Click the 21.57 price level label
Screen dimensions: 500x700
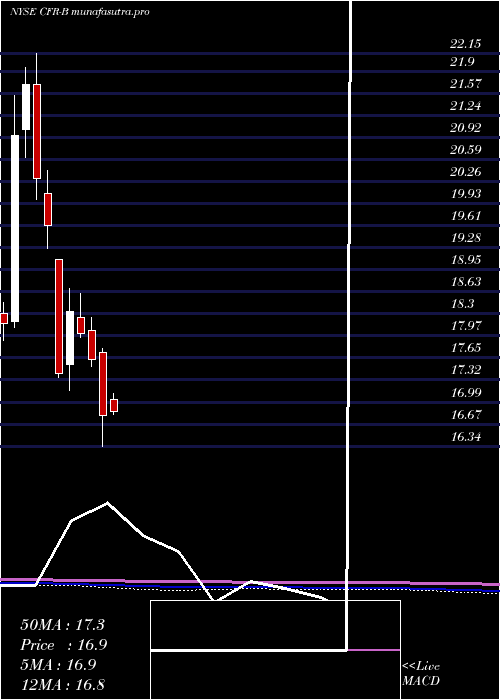(x=466, y=84)
